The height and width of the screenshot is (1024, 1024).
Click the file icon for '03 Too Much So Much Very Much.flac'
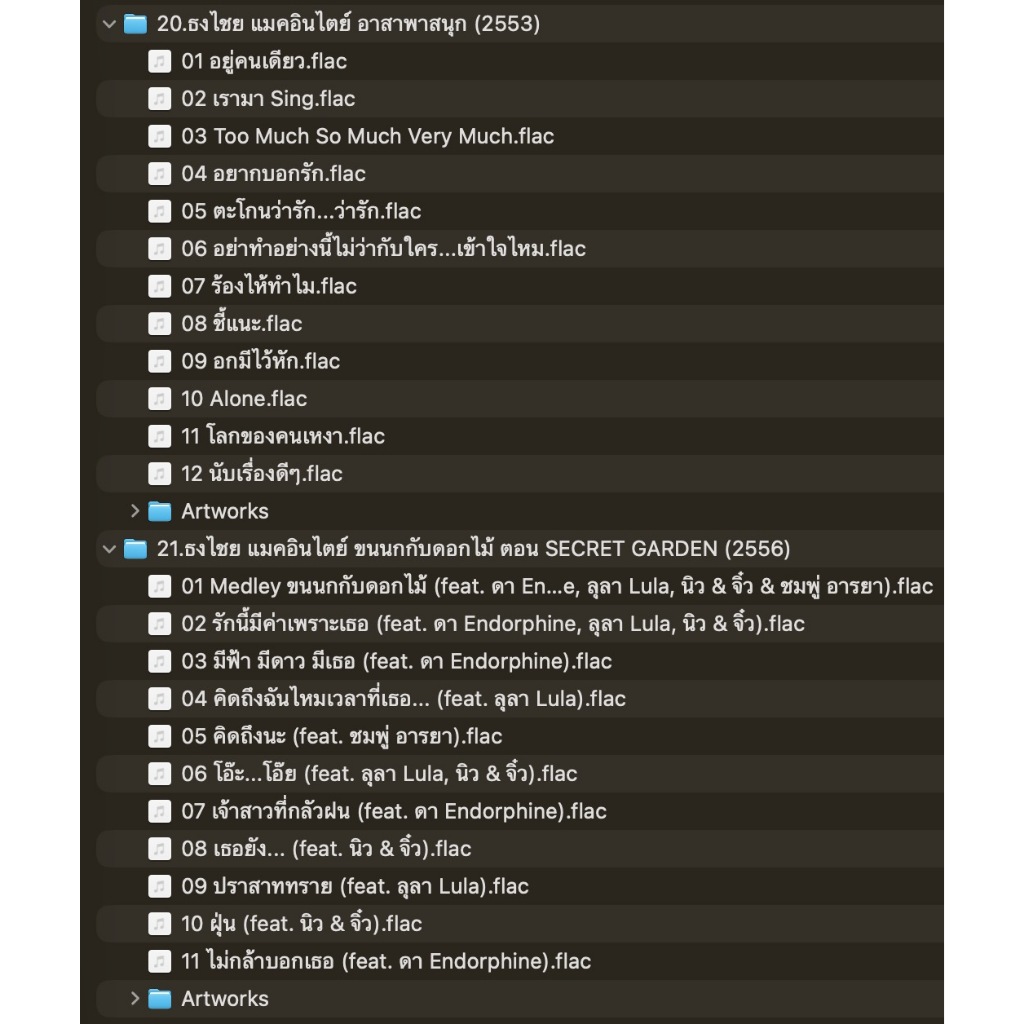click(159, 136)
